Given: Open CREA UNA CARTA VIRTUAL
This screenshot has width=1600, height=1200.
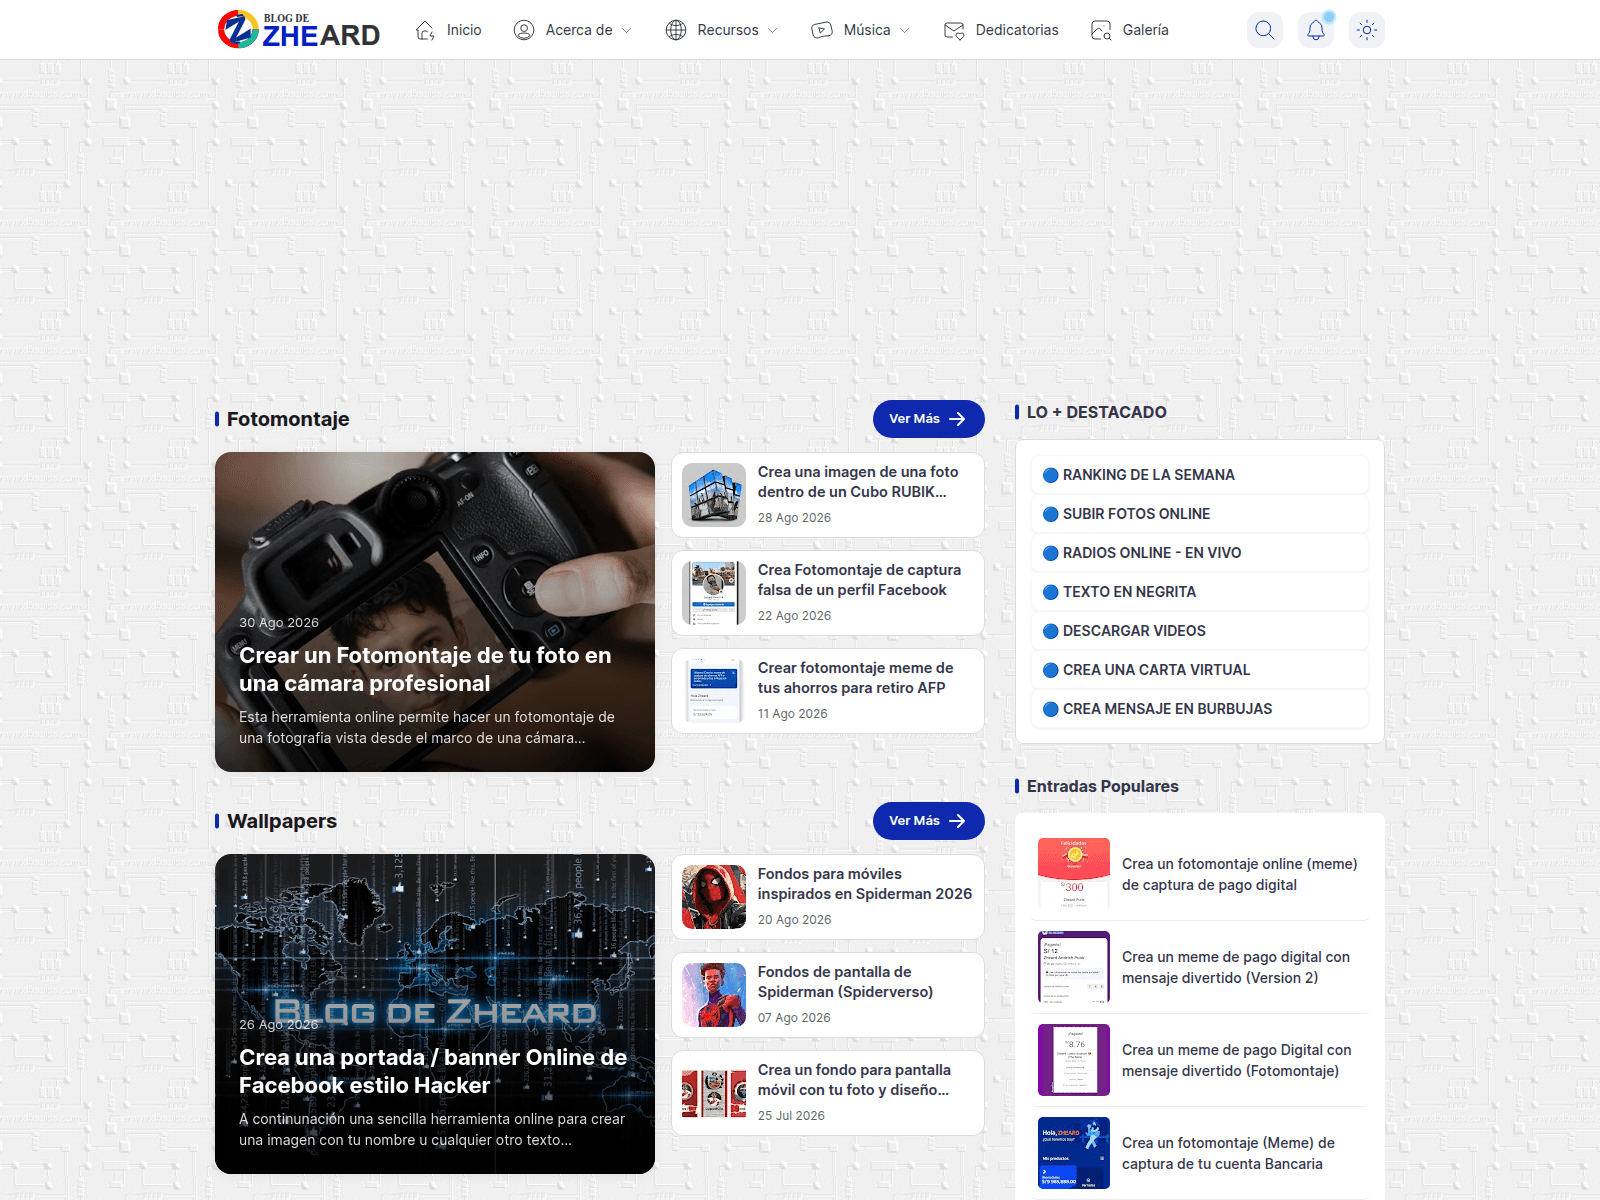Looking at the screenshot, I should (1200, 670).
